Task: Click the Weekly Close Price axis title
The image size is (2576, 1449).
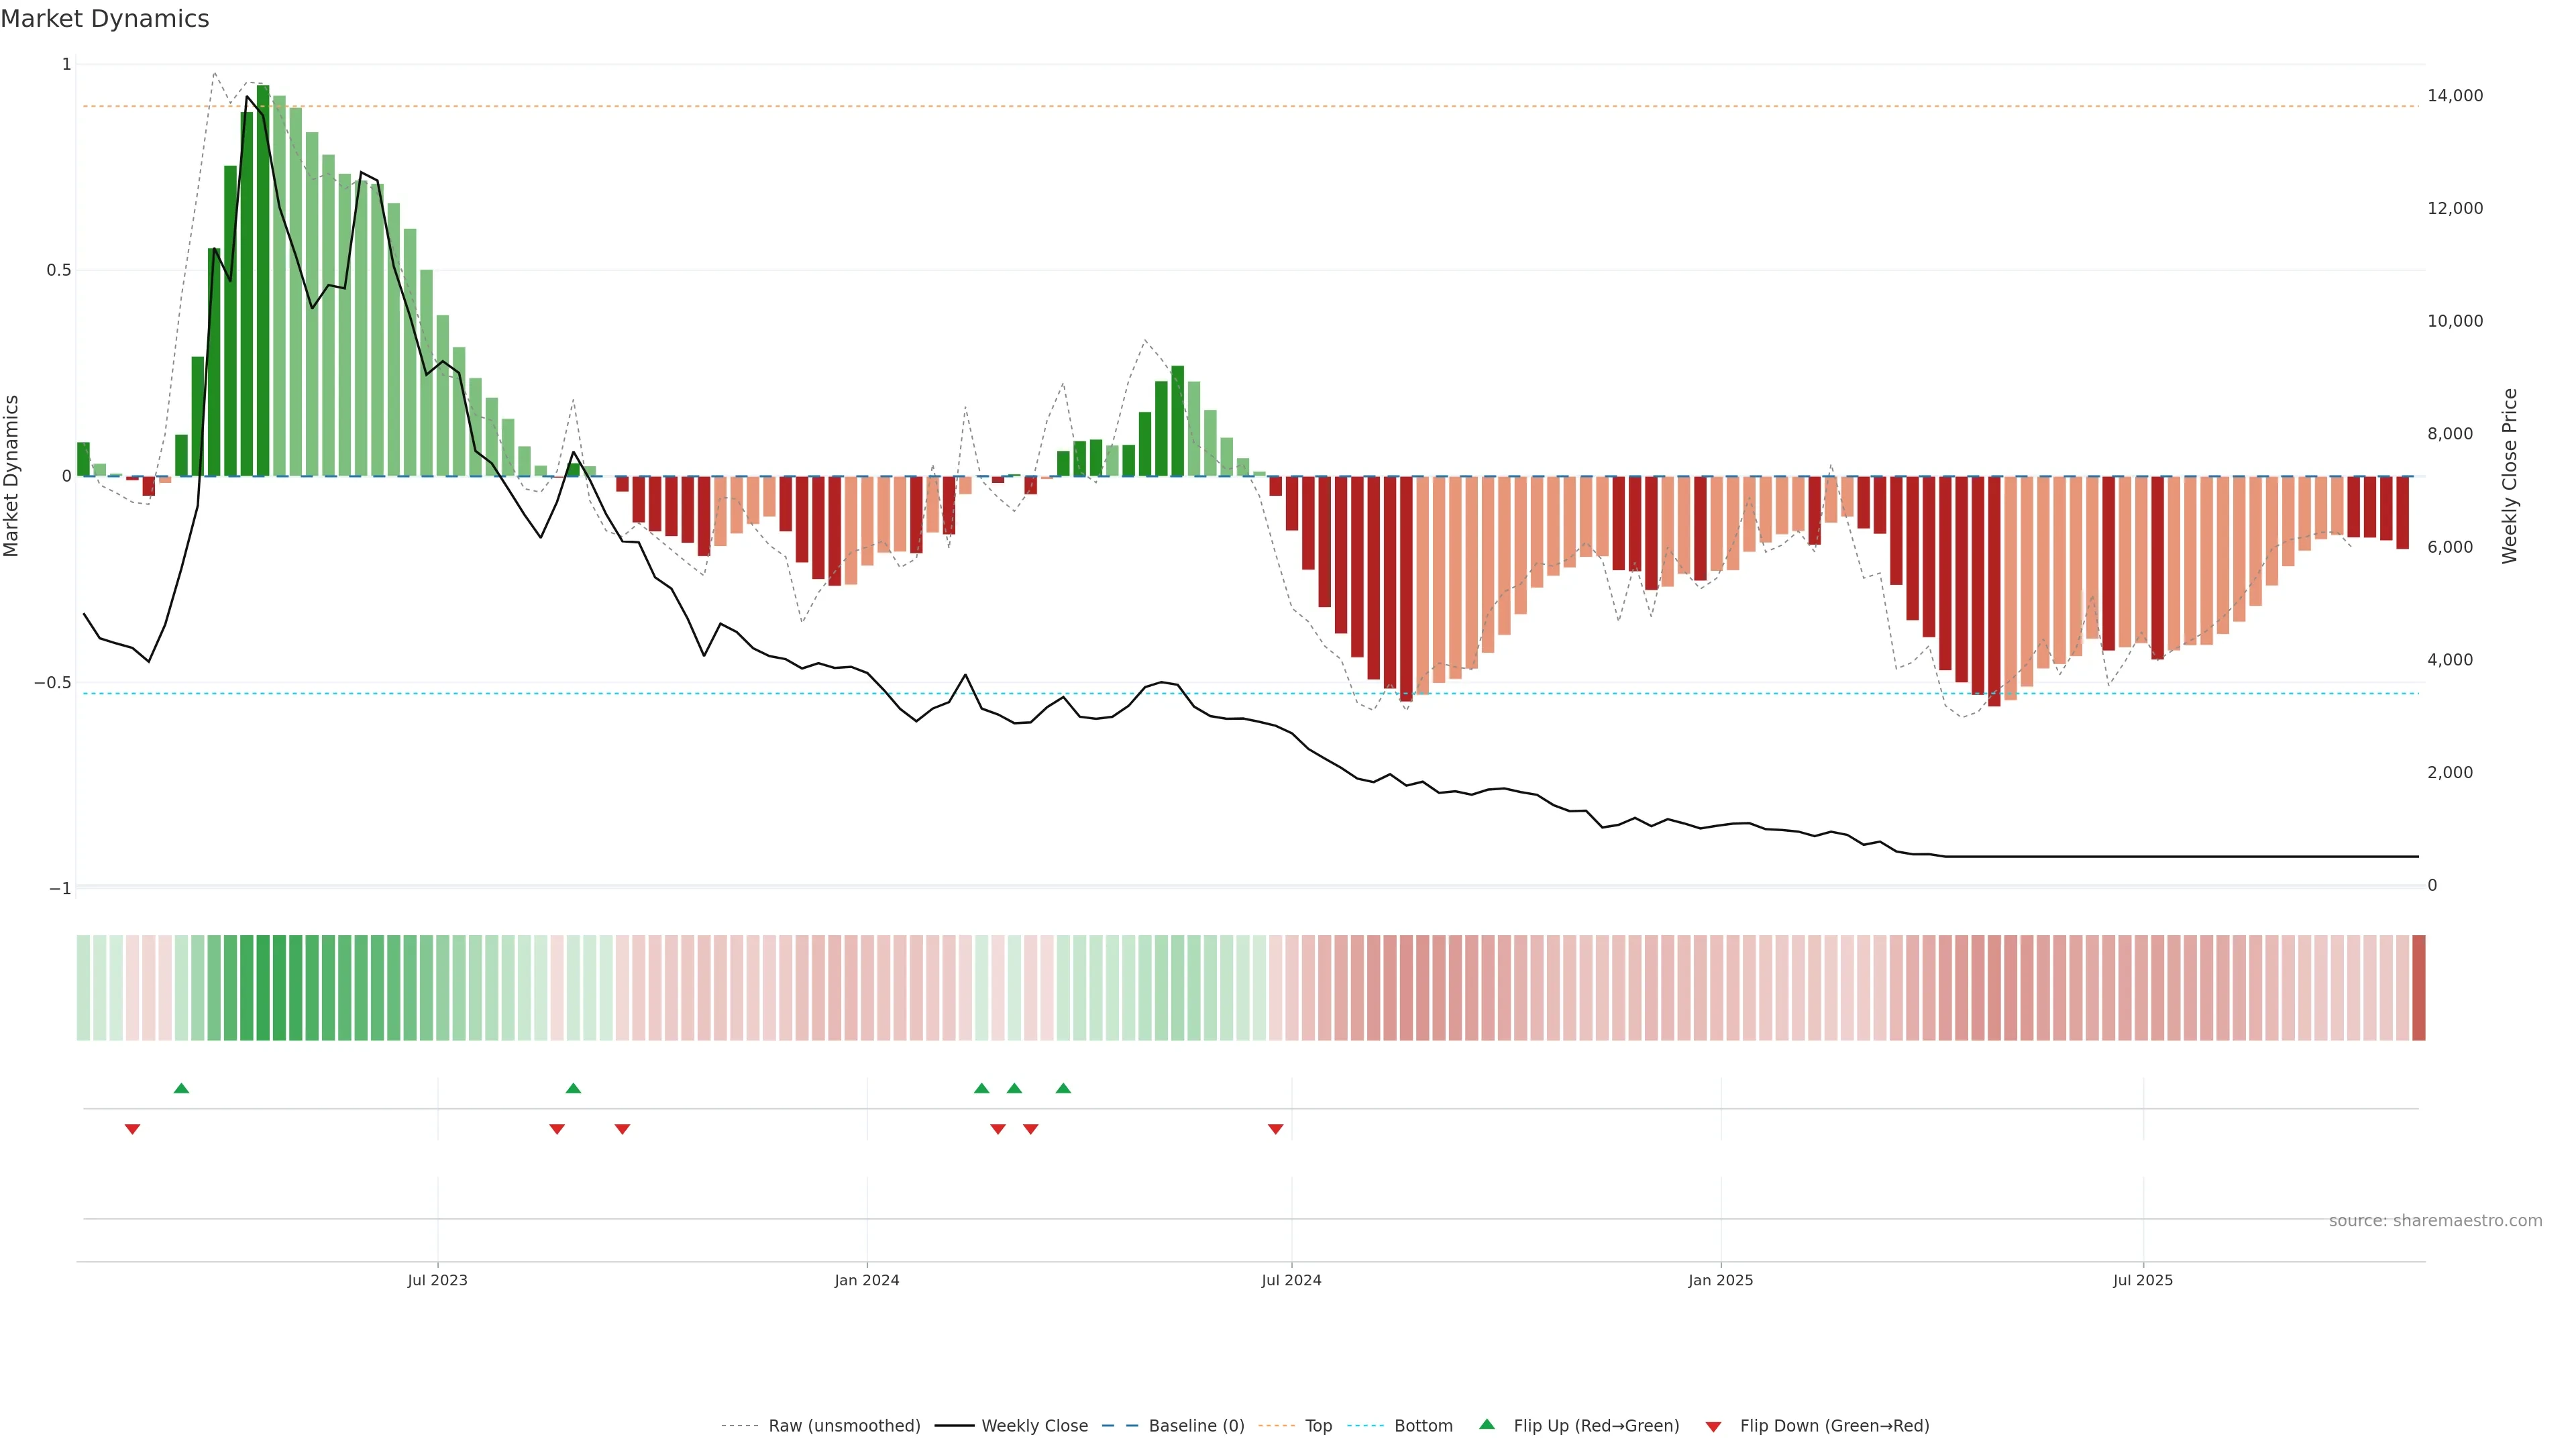Action: tap(2509, 476)
